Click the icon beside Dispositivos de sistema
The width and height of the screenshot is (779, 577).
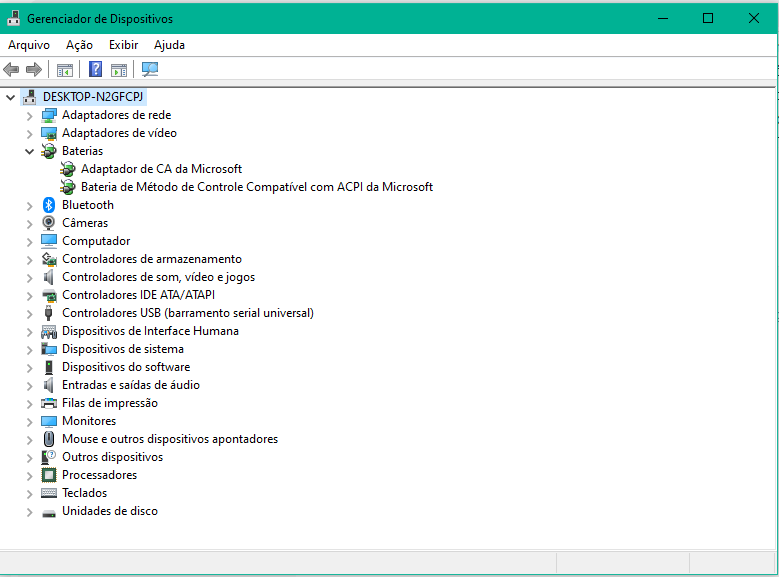[x=49, y=349]
